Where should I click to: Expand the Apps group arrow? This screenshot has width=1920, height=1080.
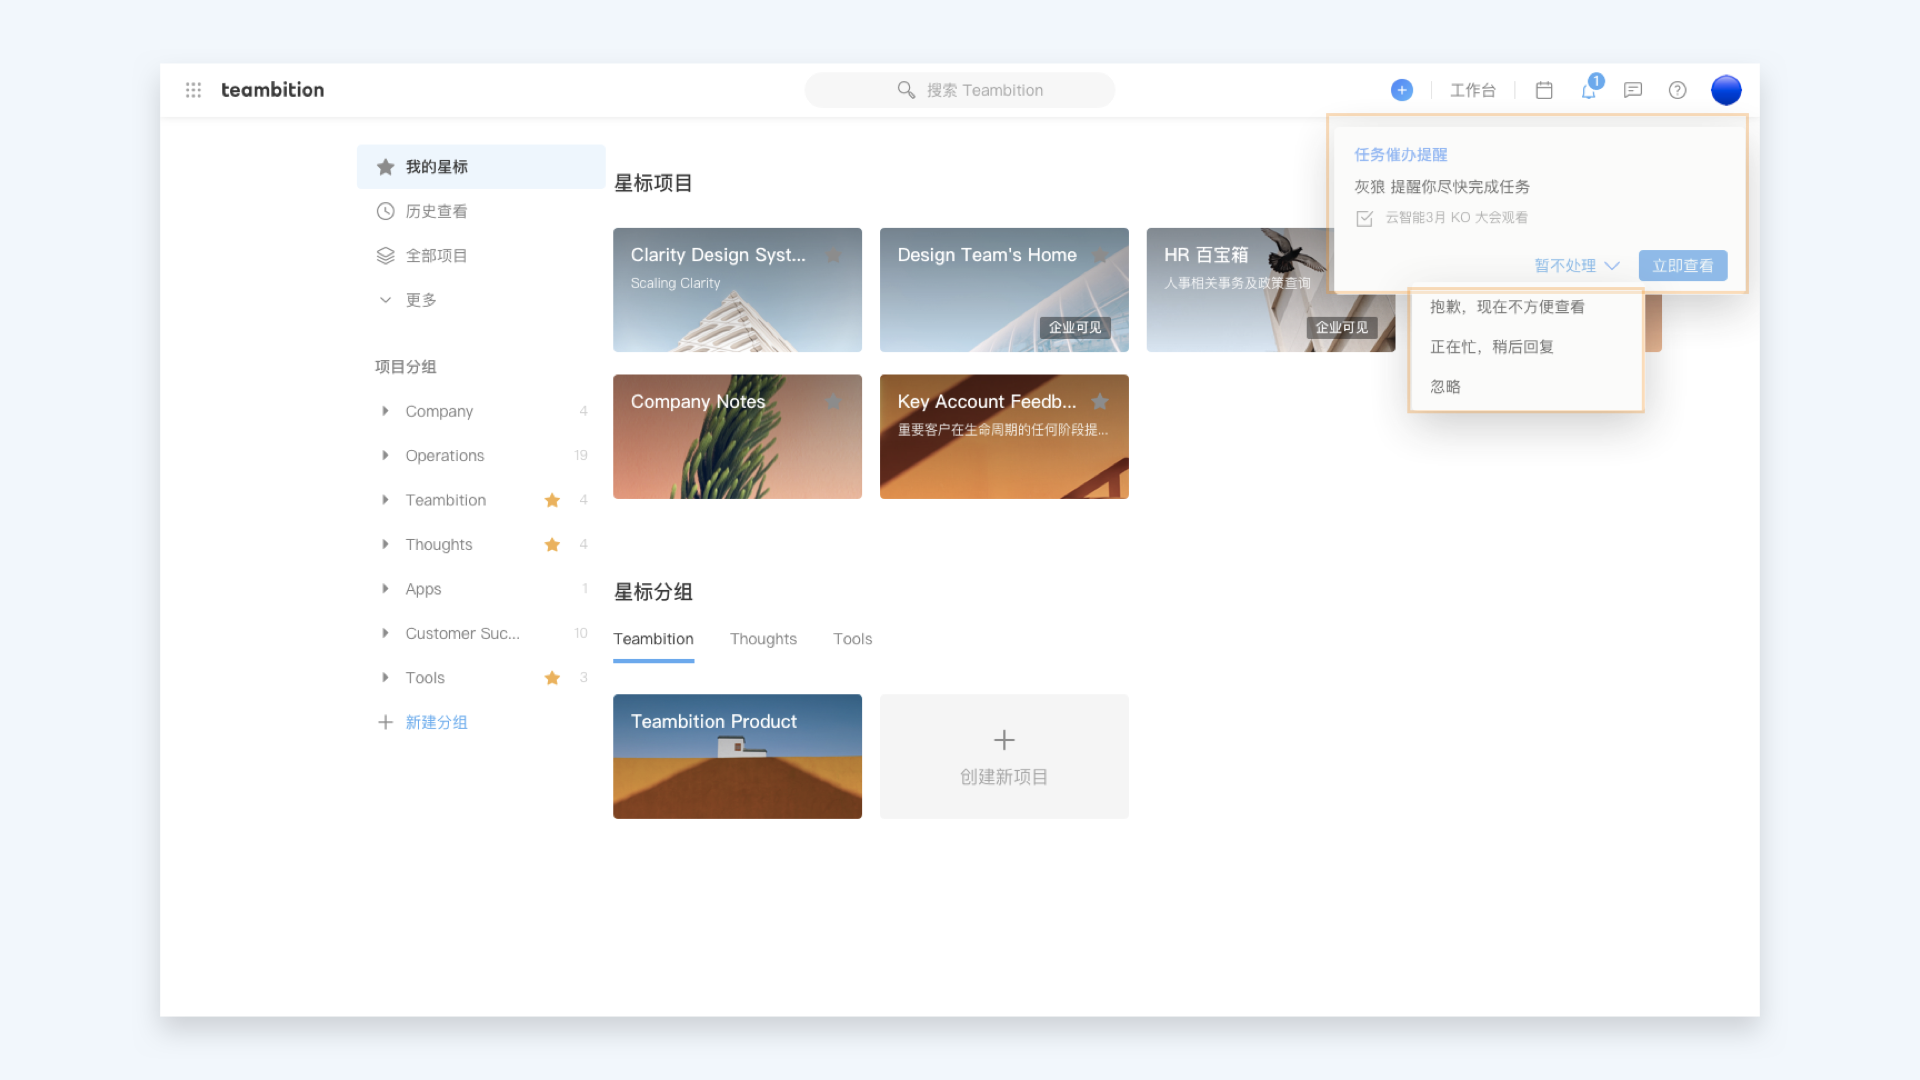pyautogui.click(x=385, y=589)
